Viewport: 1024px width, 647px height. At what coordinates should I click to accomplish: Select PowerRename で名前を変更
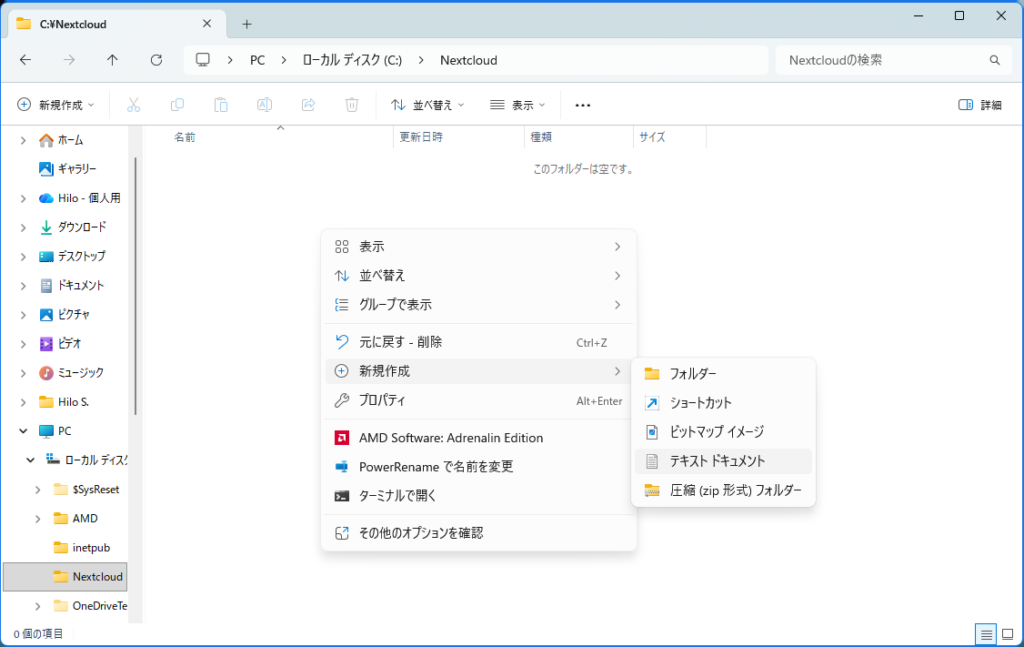(436, 467)
